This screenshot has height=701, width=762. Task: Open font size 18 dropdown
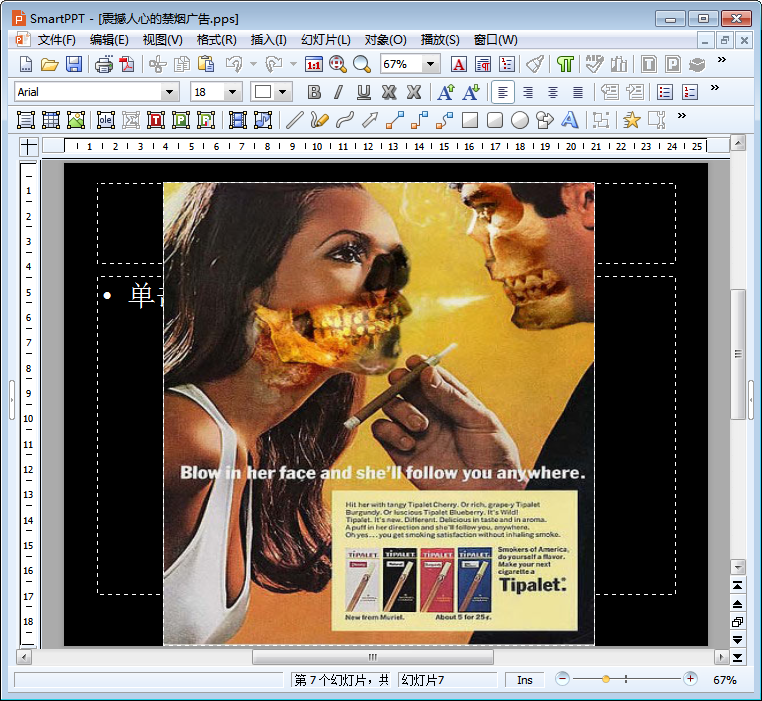[232, 92]
